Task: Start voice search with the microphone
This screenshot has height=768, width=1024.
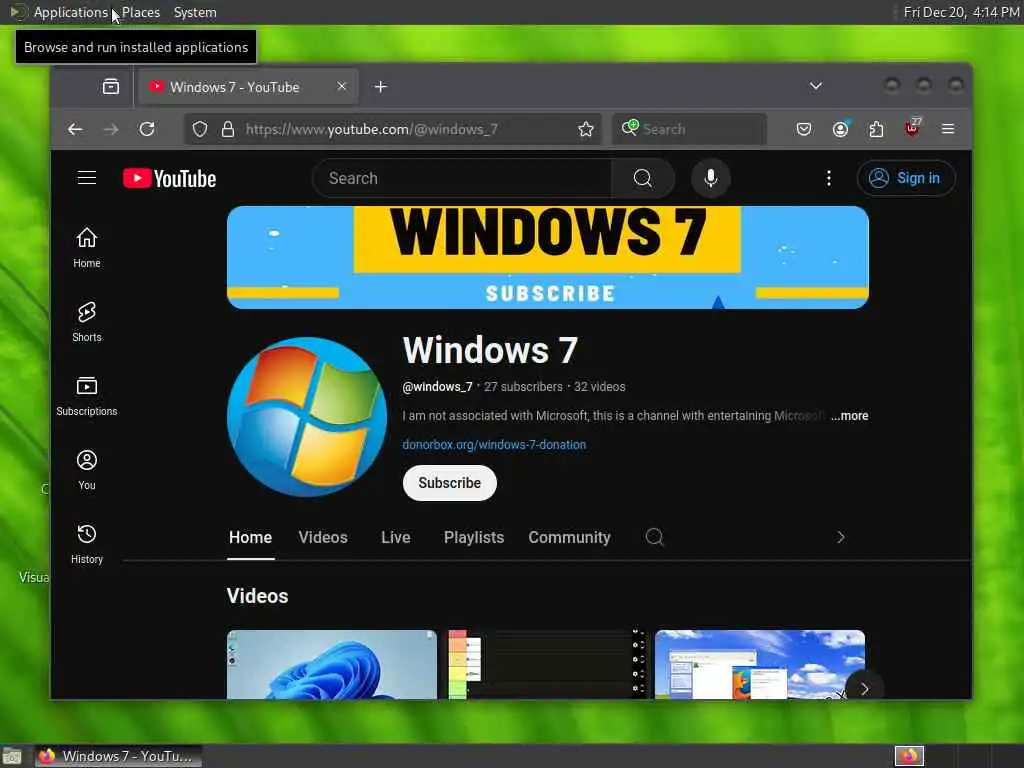Action: pyautogui.click(x=711, y=178)
